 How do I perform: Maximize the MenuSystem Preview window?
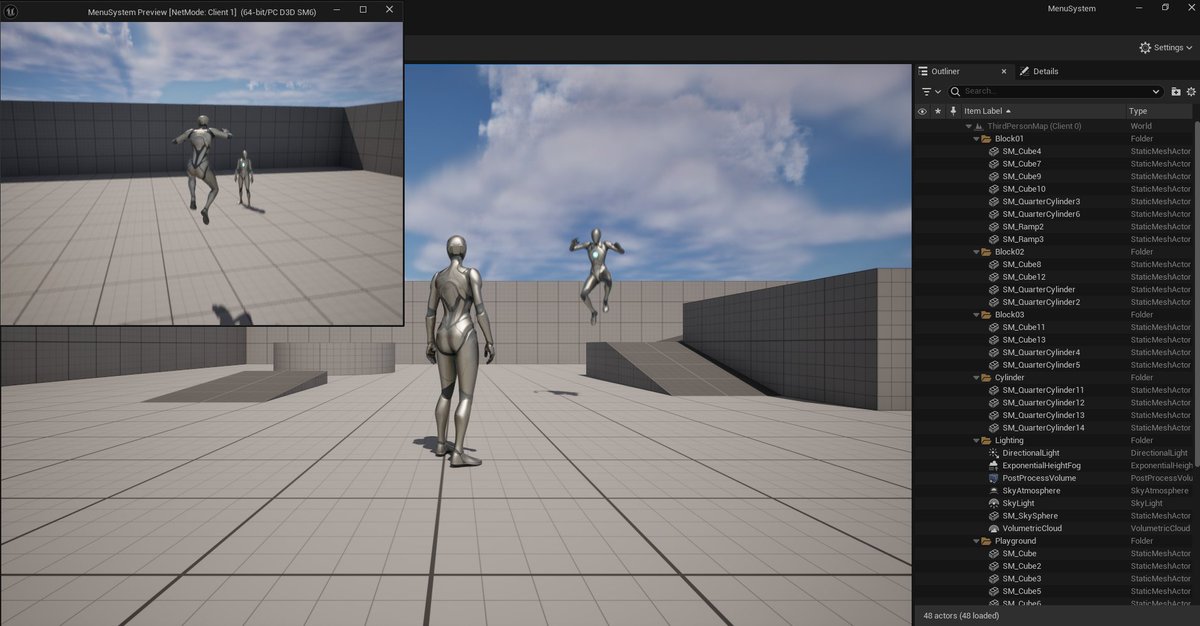tap(362, 9)
